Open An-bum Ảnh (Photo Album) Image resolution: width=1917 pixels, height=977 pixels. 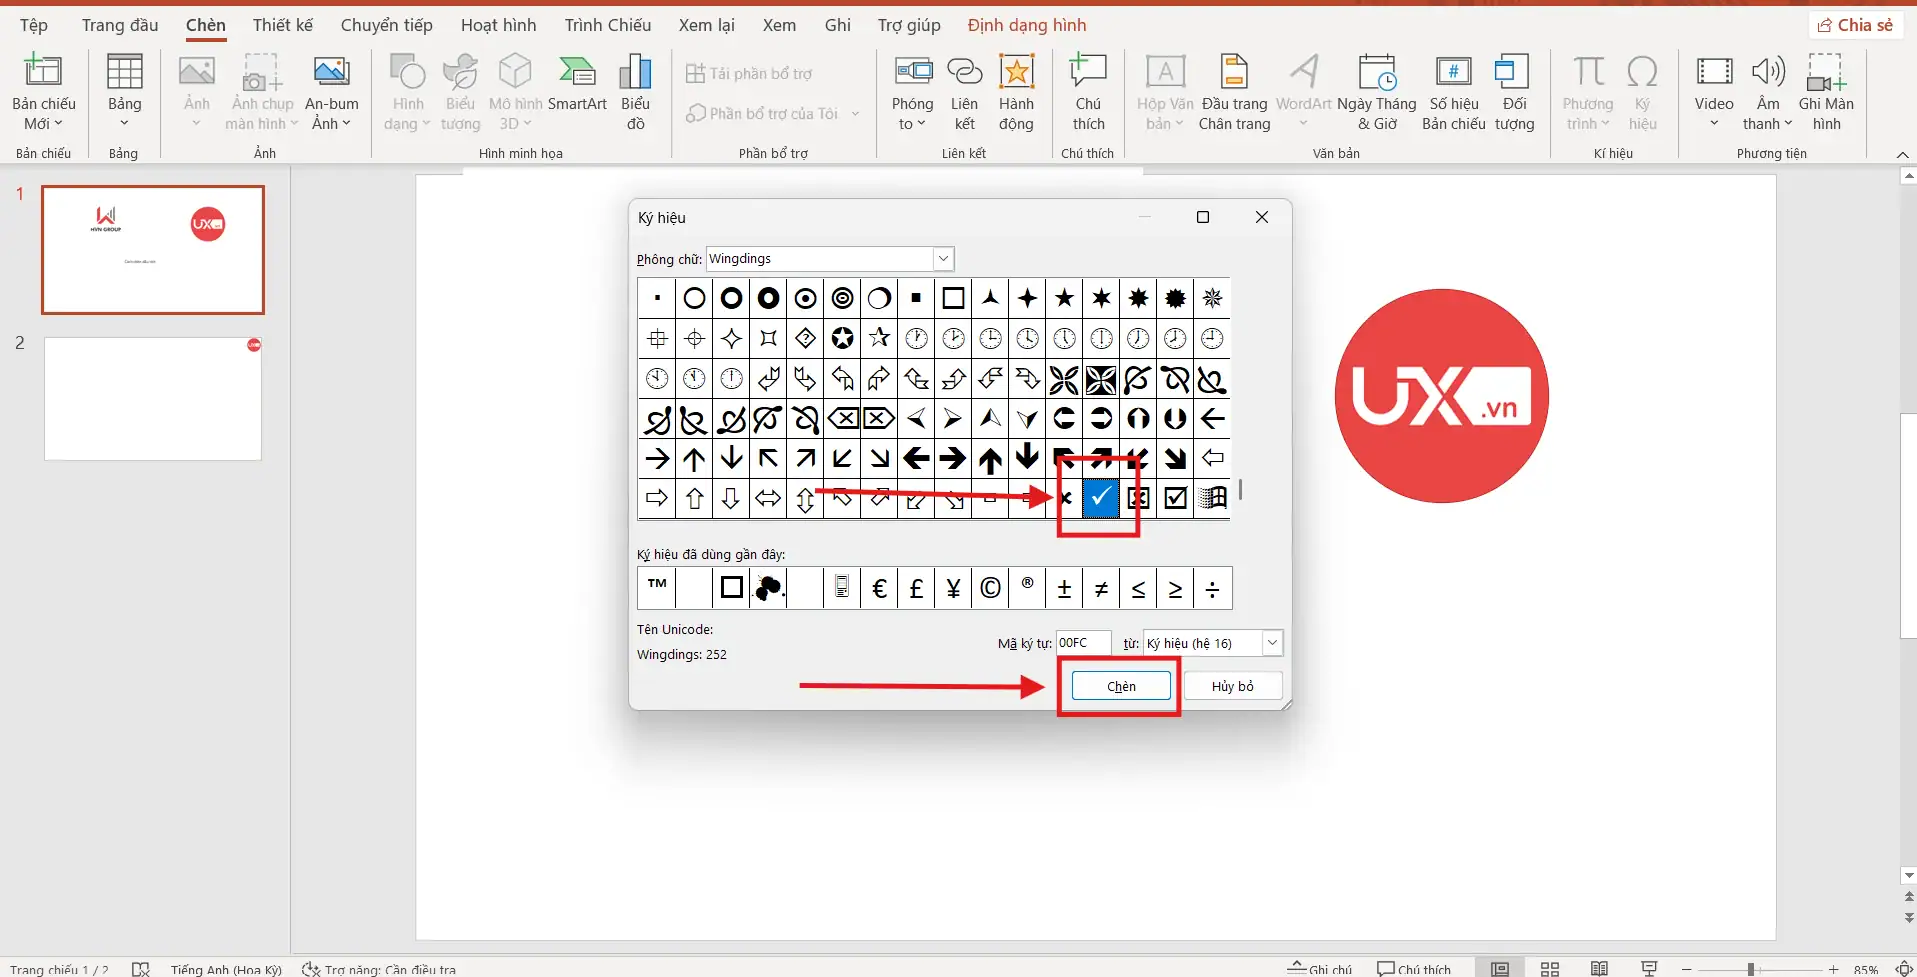point(331,91)
